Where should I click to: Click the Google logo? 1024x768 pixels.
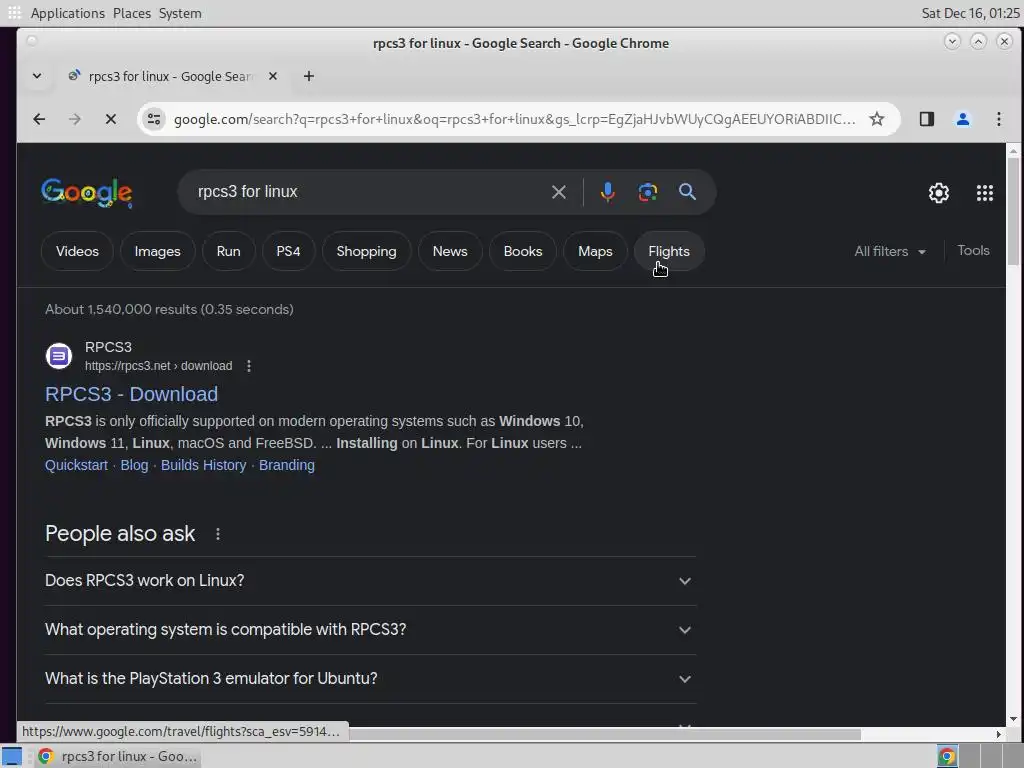coord(86,193)
